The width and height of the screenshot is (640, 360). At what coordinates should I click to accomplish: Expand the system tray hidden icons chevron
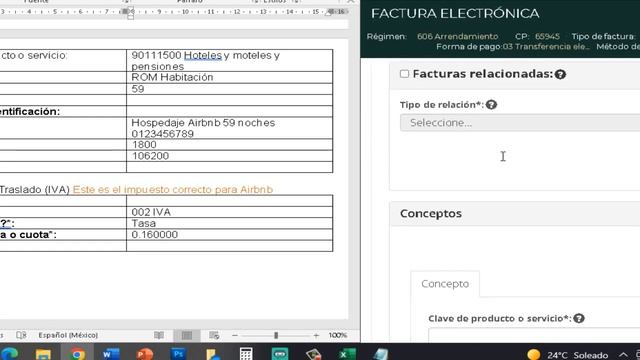click(623, 355)
